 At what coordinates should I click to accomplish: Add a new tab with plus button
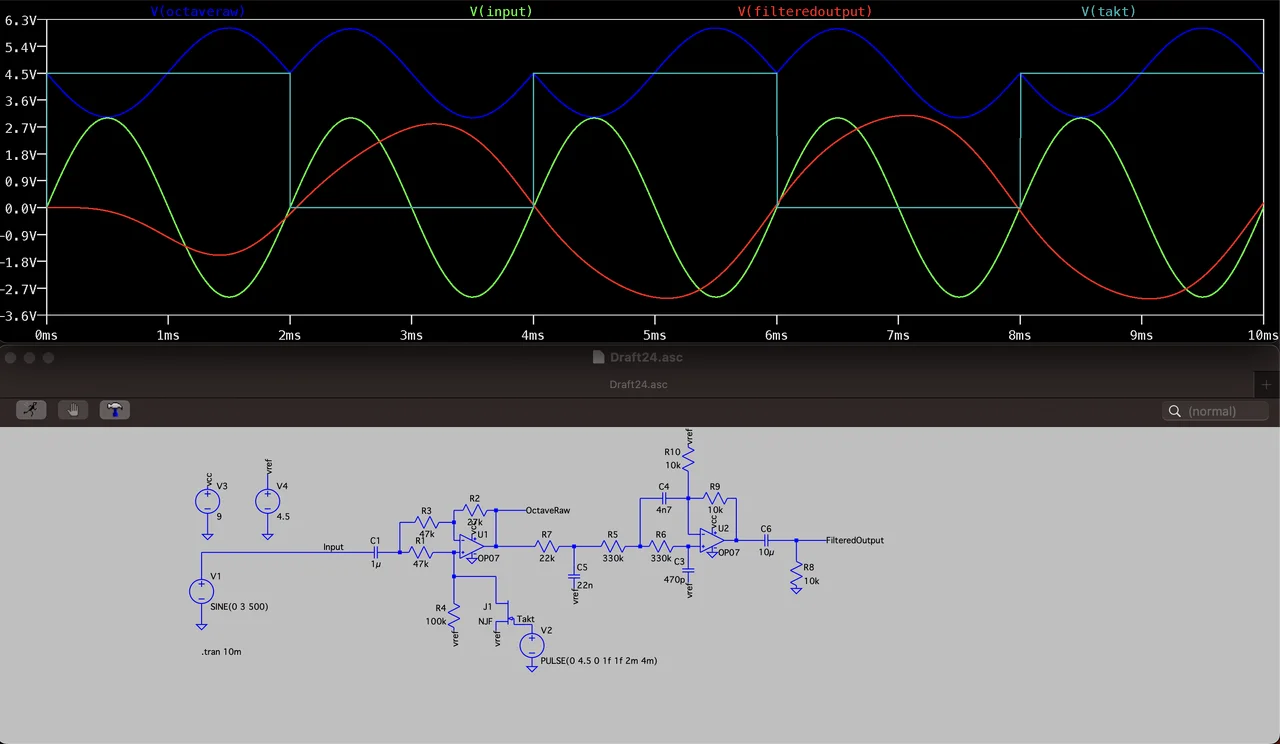click(x=1266, y=384)
